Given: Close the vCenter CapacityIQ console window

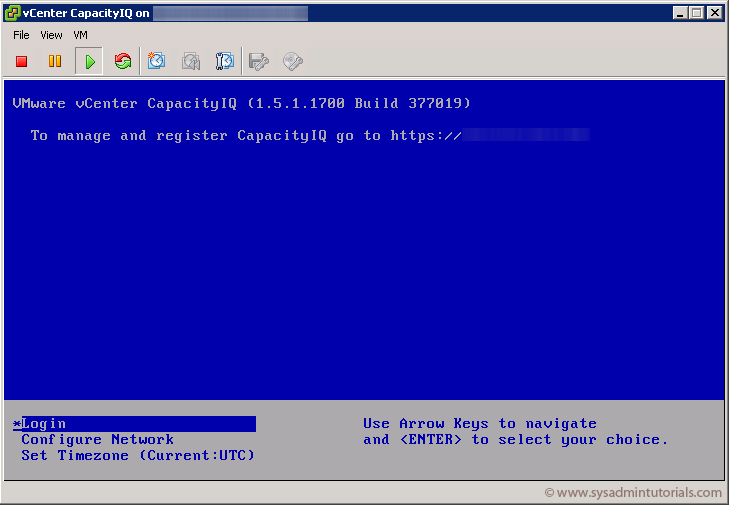Looking at the screenshot, I should [x=715, y=13].
